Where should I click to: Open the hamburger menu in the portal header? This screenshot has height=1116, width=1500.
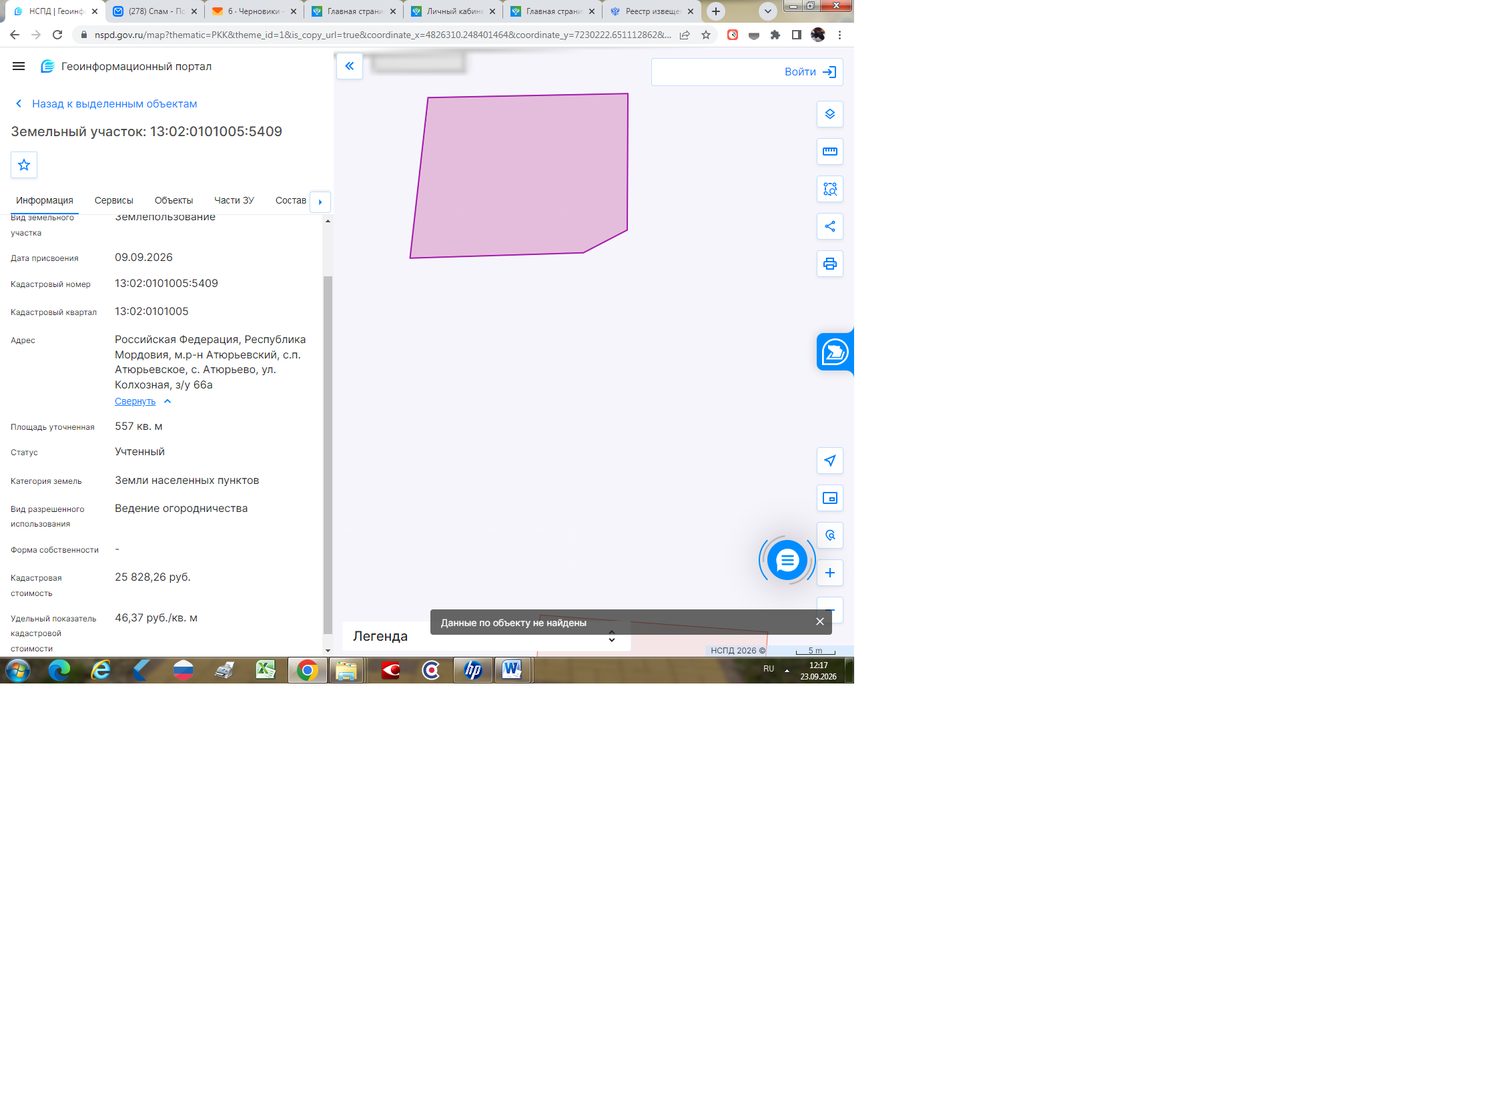[x=18, y=66]
